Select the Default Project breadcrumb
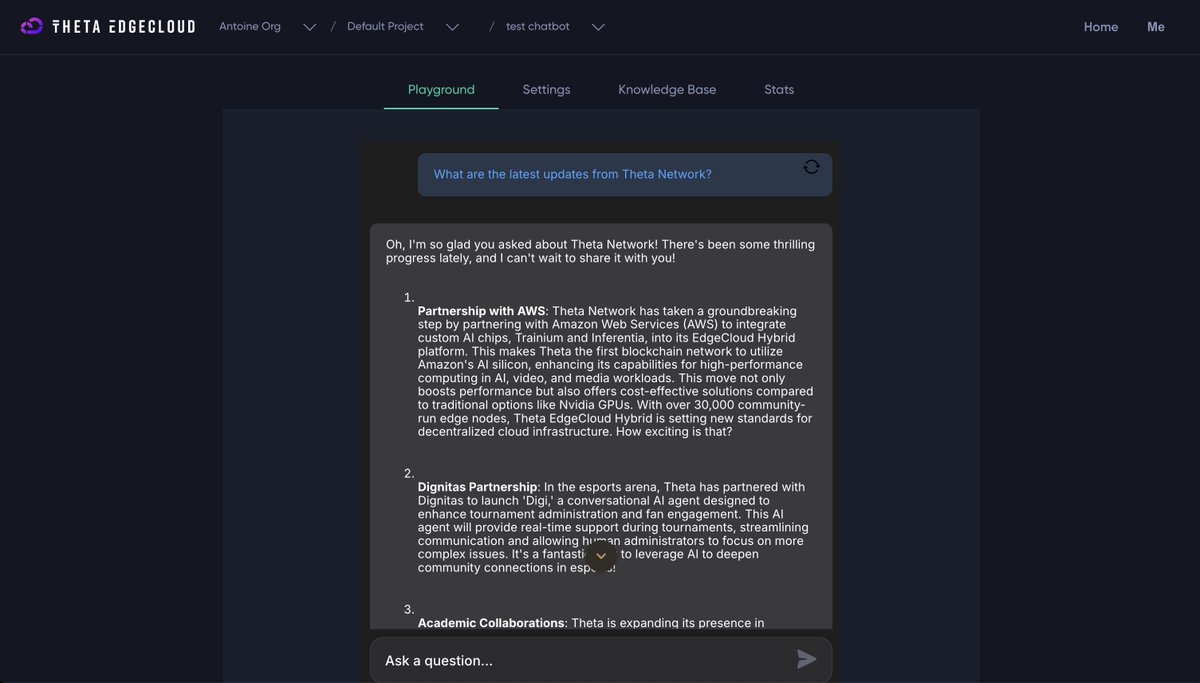Image resolution: width=1200 pixels, height=683 pixels. pos(385,26)
